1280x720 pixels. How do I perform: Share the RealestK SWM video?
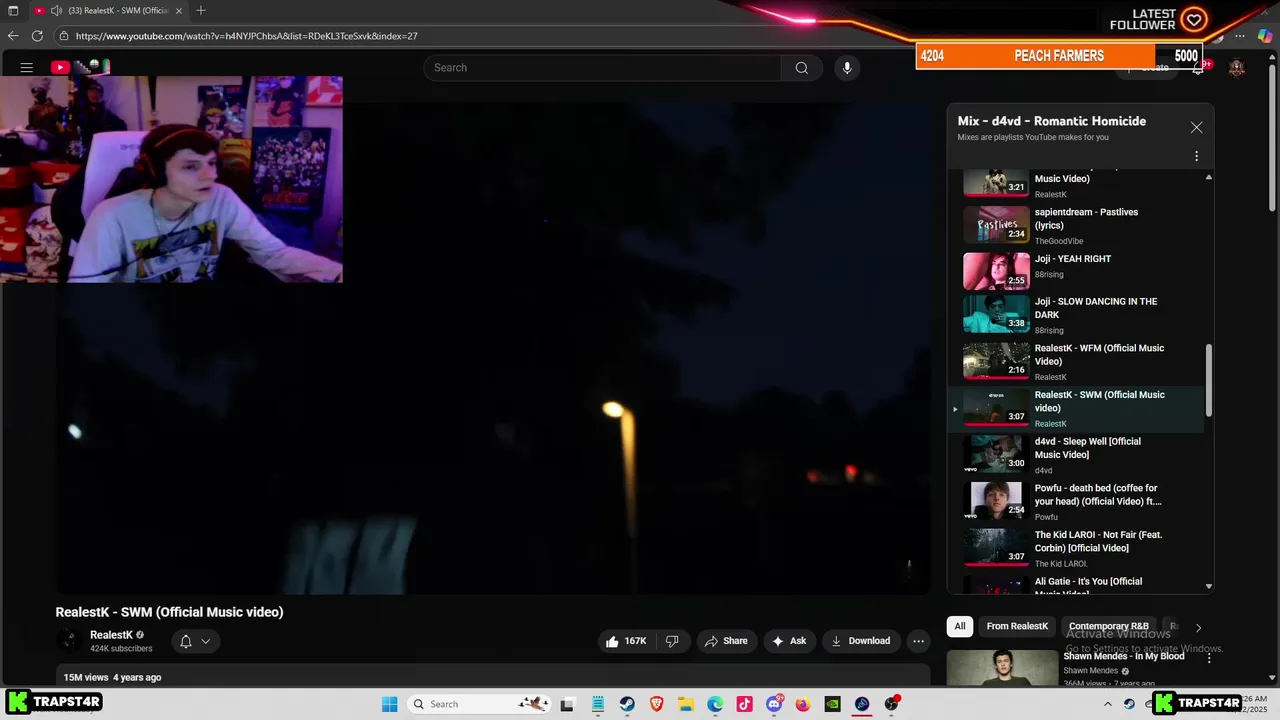click(726, 641)
